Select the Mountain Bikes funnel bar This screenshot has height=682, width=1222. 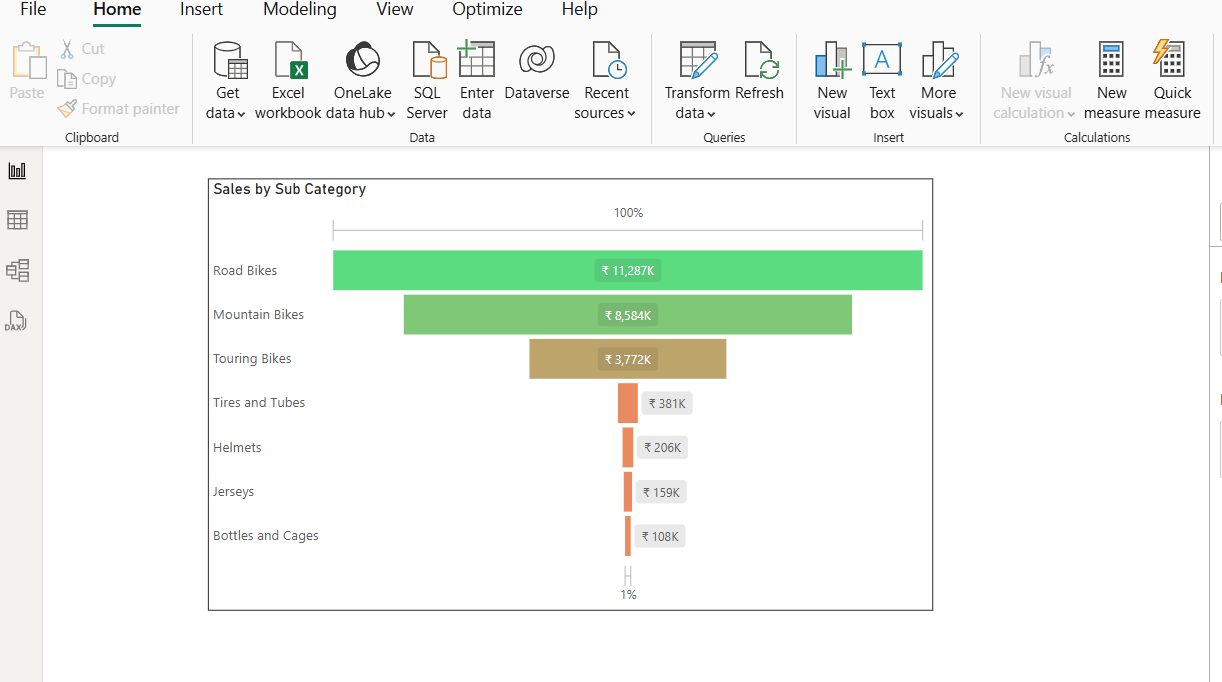tap(628, 314)
